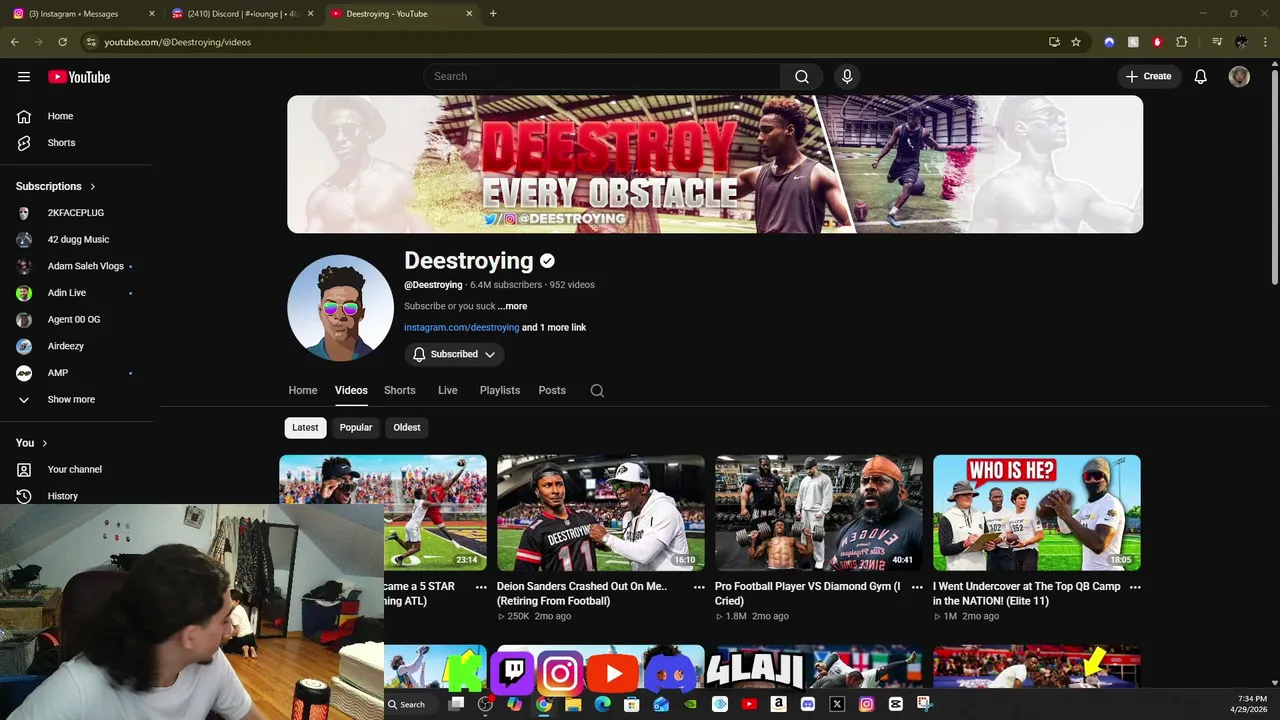This screenshot has height=720, width=1280.
Task: Open new browser tab with plus
Action: pos(493,14)
